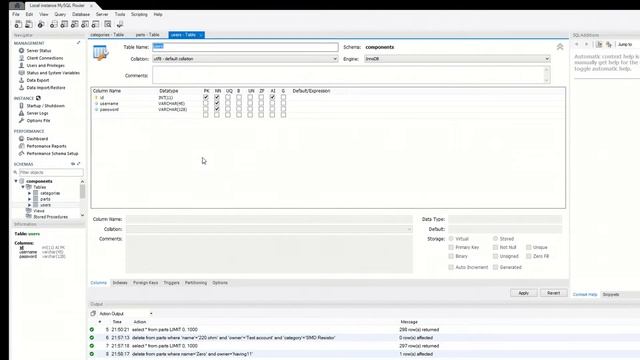640x360 pixels.
Task: Open the Scripting menu
Action: click(139, 14)
